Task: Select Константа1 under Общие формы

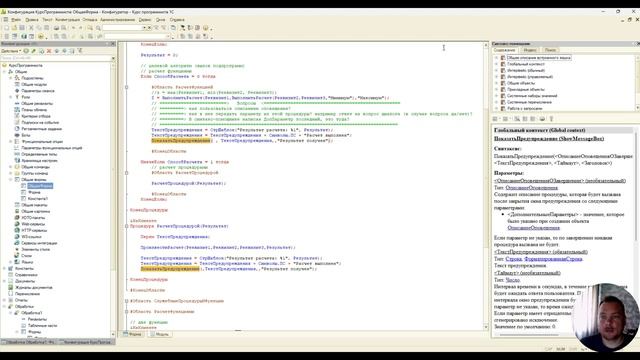Action: coord(38,198)
